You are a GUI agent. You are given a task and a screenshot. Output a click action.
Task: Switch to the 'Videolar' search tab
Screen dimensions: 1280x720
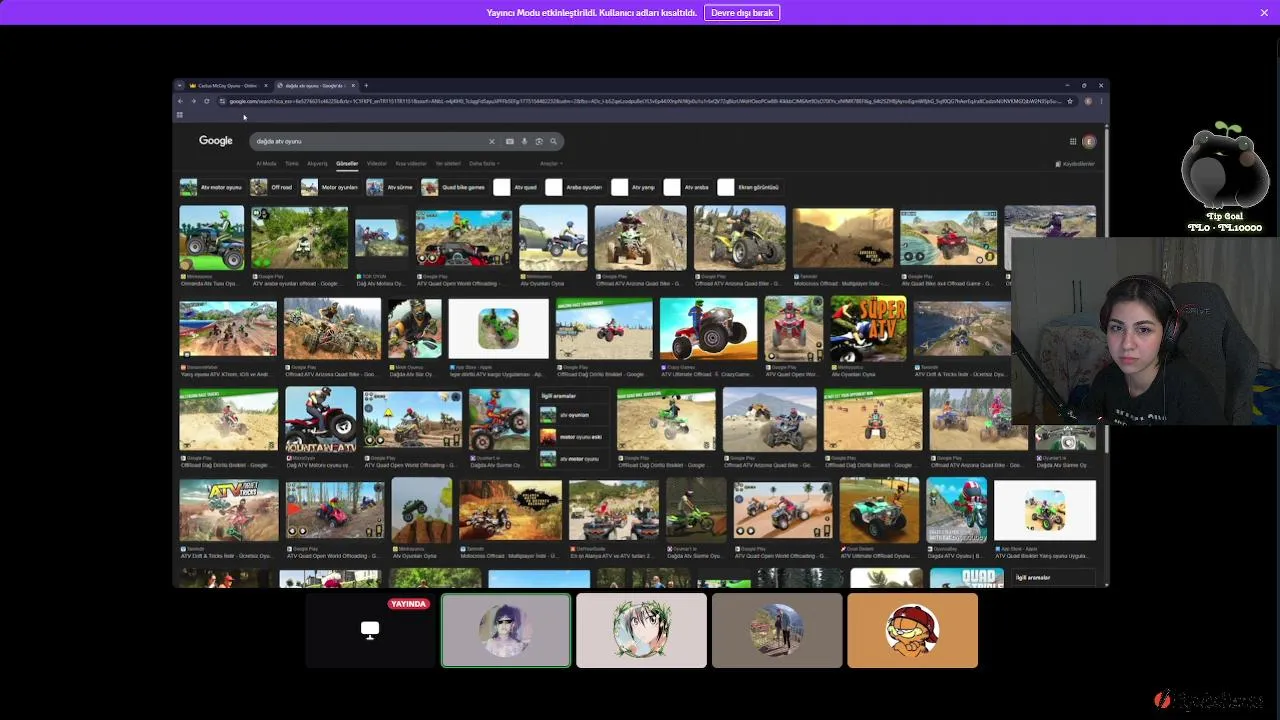click(x=377, y=163)
